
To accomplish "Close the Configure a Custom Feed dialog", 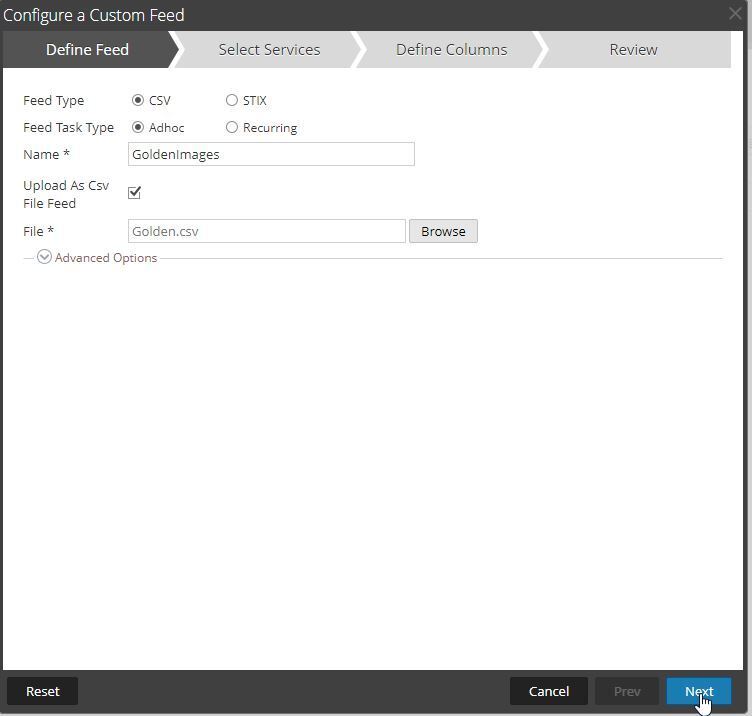I will (x=735, y=14).
